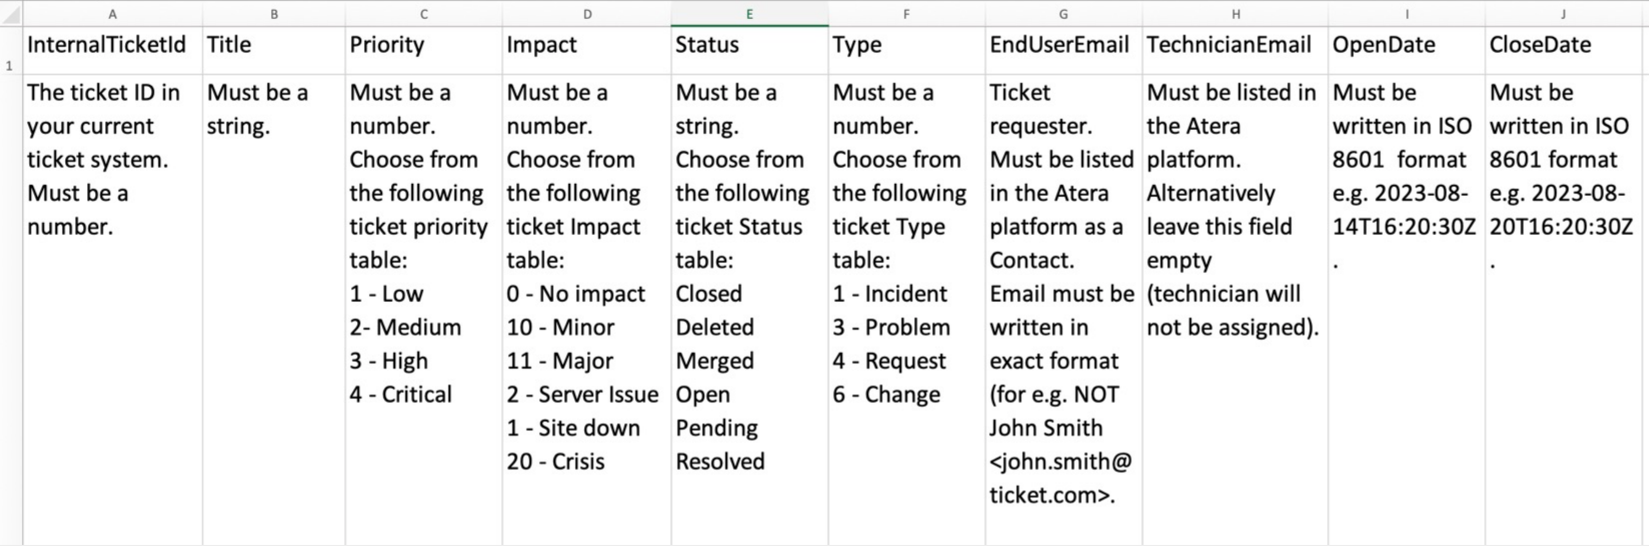The image size is (1649, 546).
Task: Select the highlighted column E header
Action: click(750, 14)
